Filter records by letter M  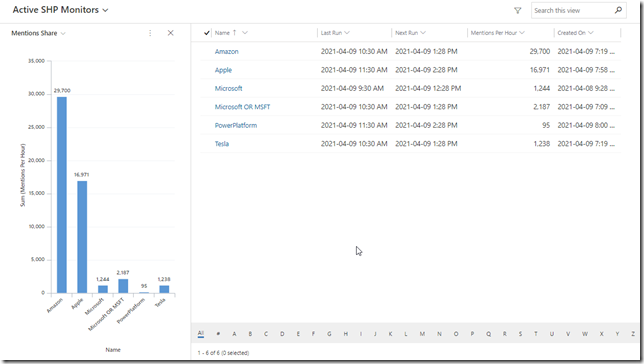coord(422,334)
